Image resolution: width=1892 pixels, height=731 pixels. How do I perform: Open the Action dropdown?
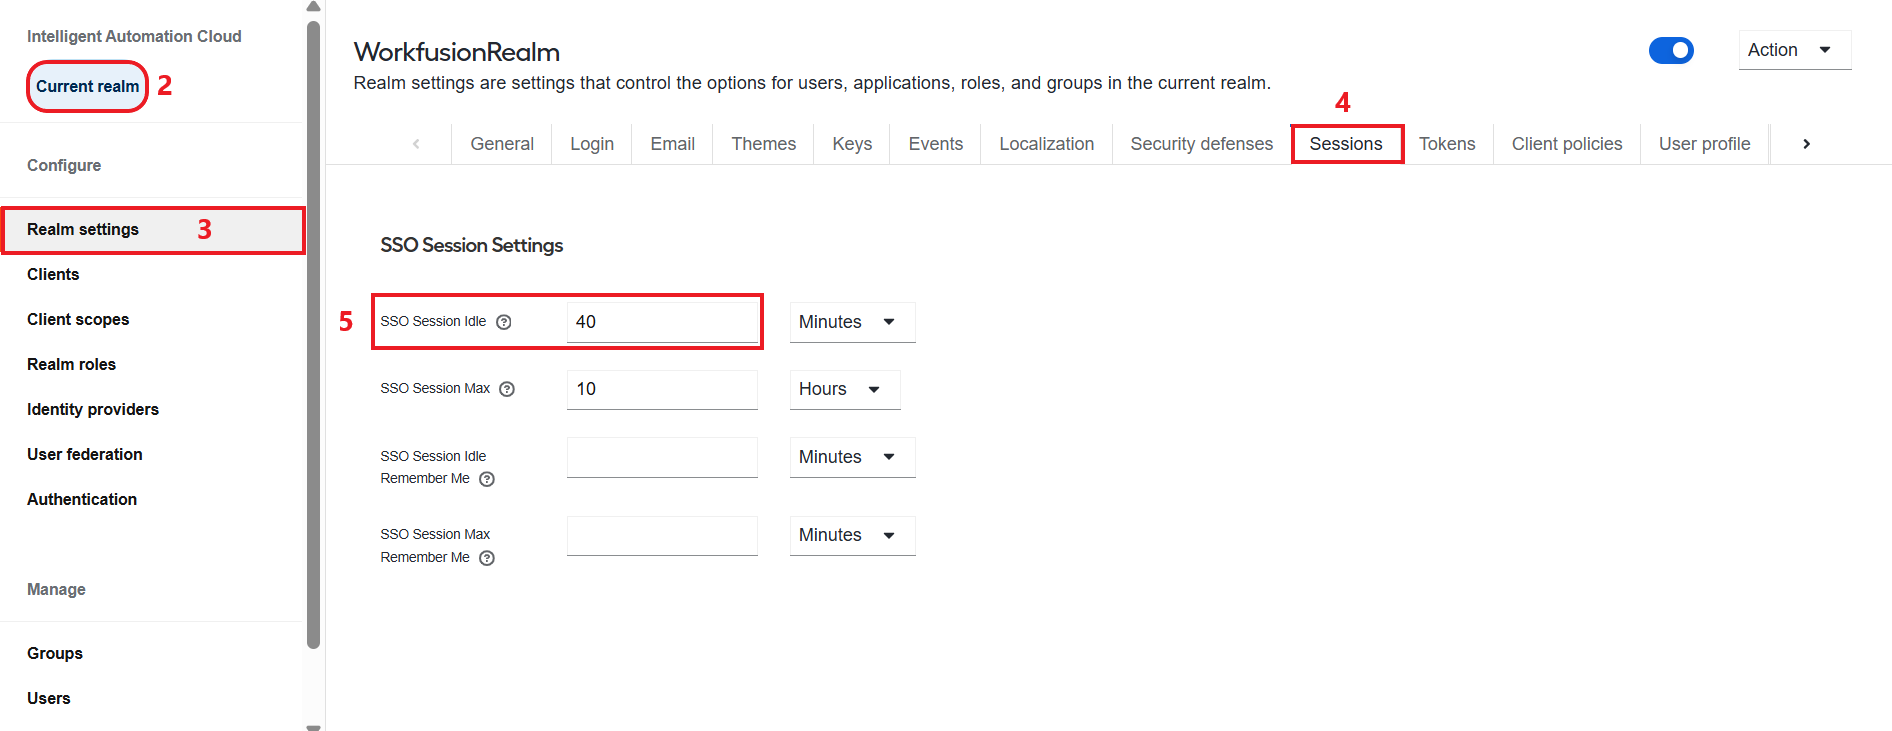click(x=1795, y=50)
